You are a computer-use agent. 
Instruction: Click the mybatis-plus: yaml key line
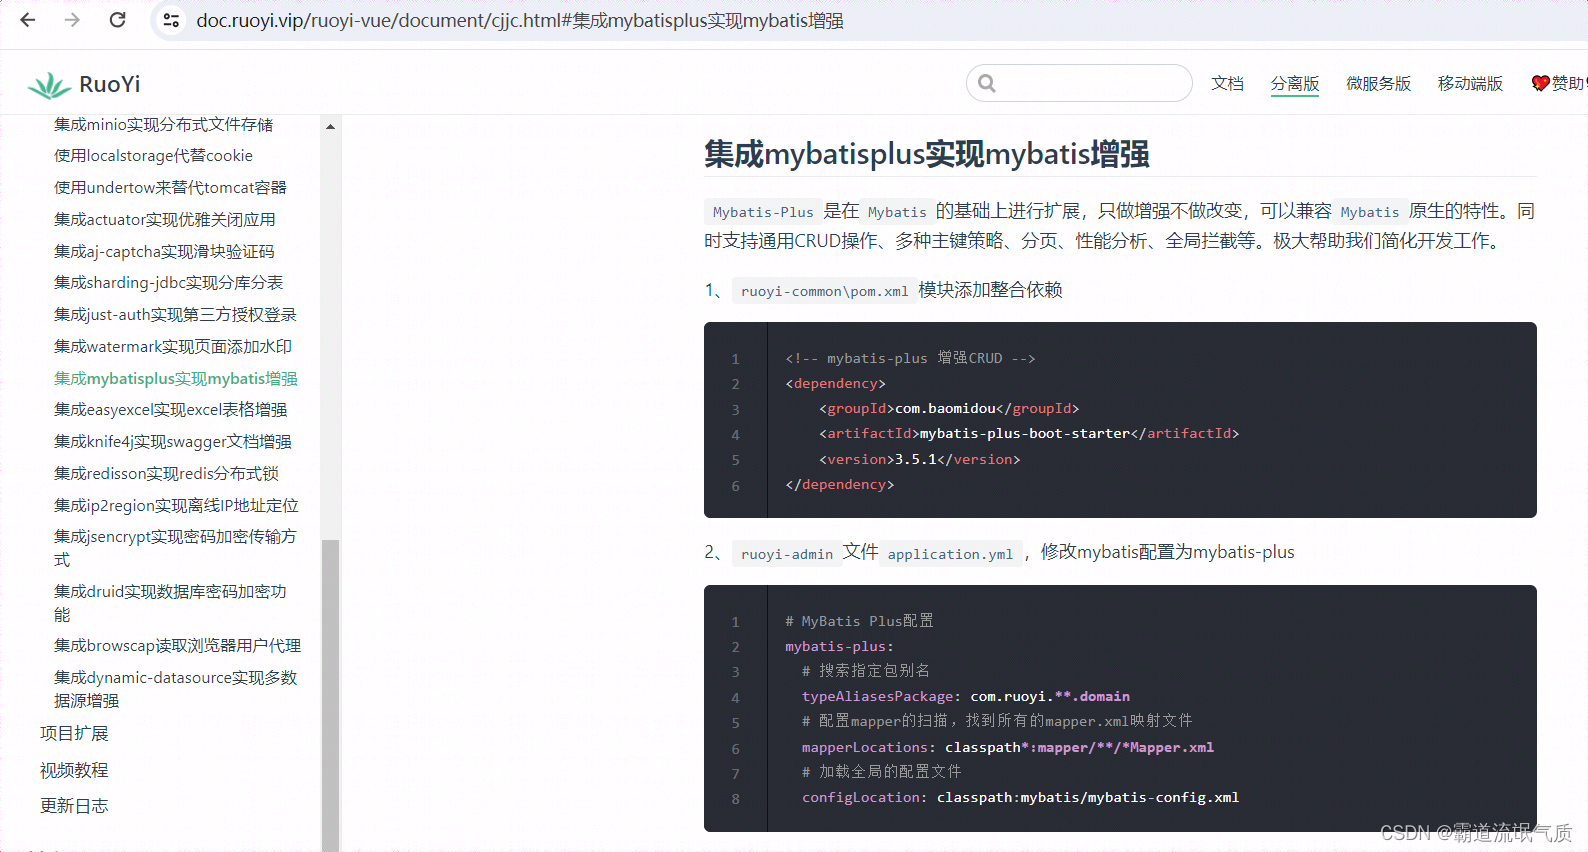coord(840,646)
